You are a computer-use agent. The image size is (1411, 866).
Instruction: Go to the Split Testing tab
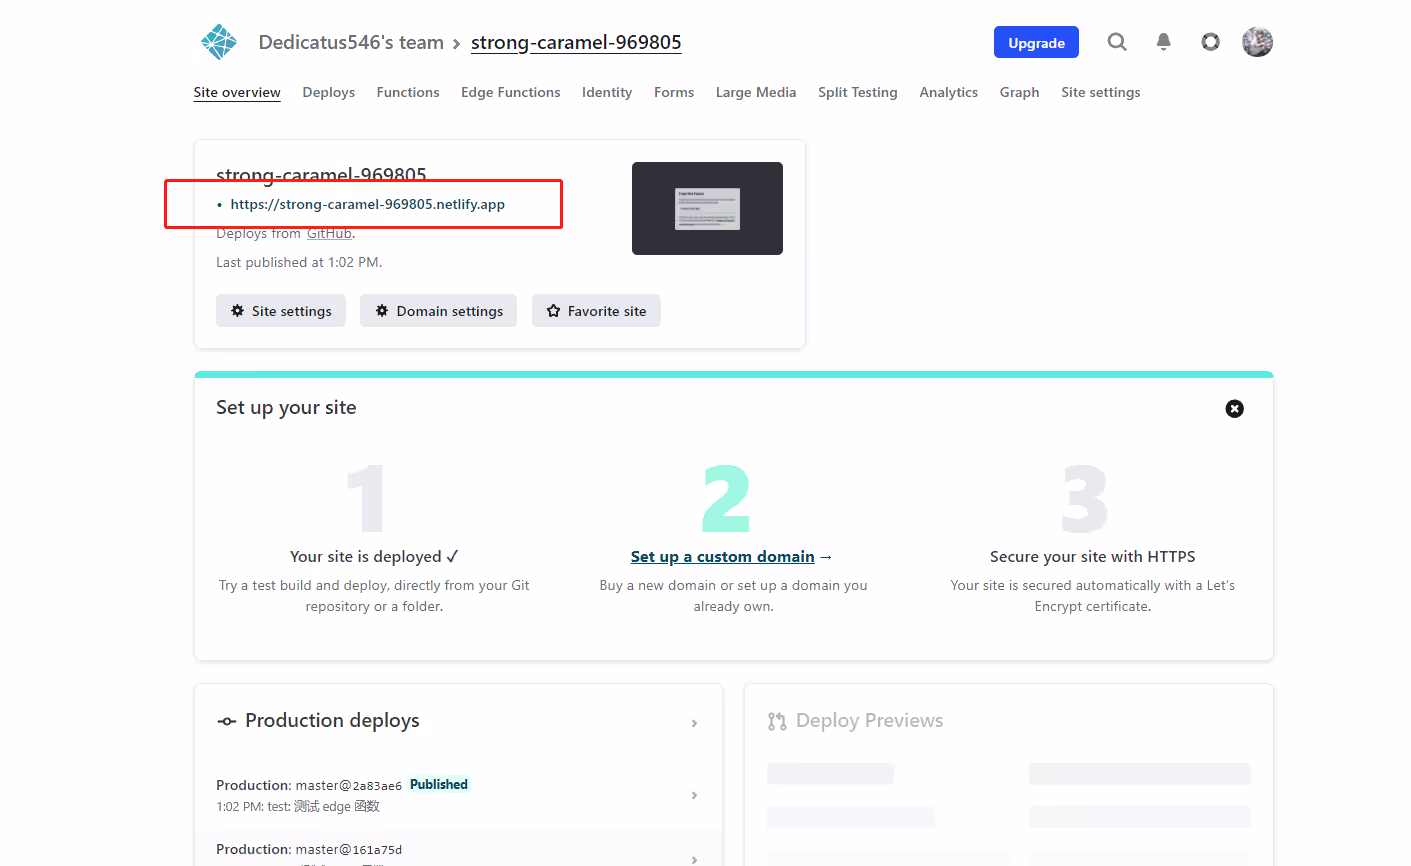pos(858,92)
